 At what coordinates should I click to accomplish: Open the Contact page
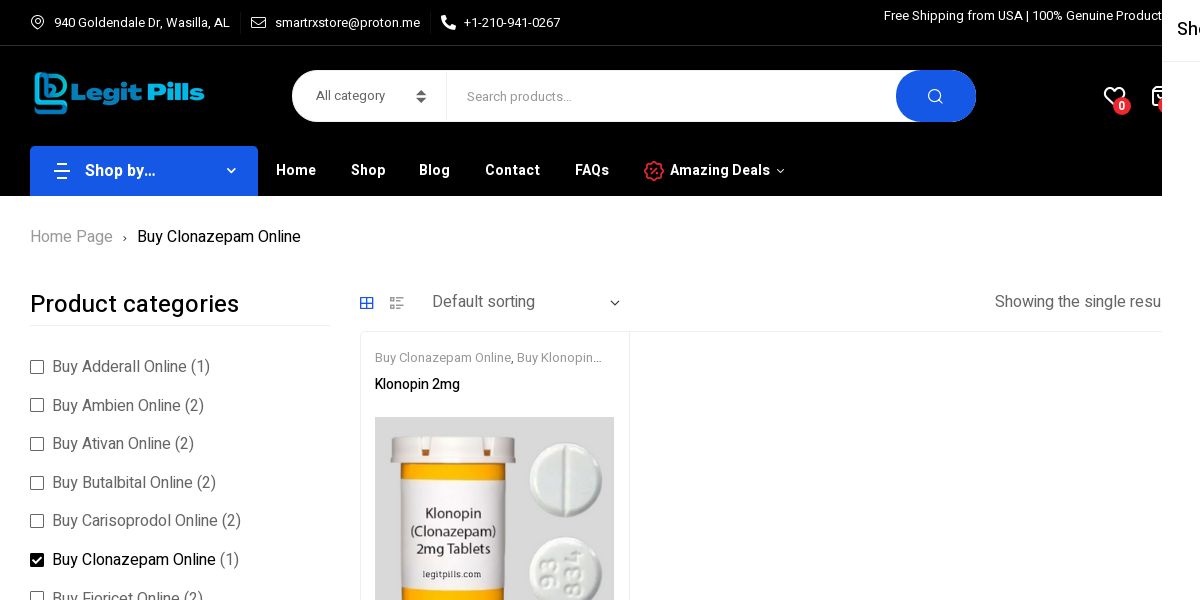512,170
